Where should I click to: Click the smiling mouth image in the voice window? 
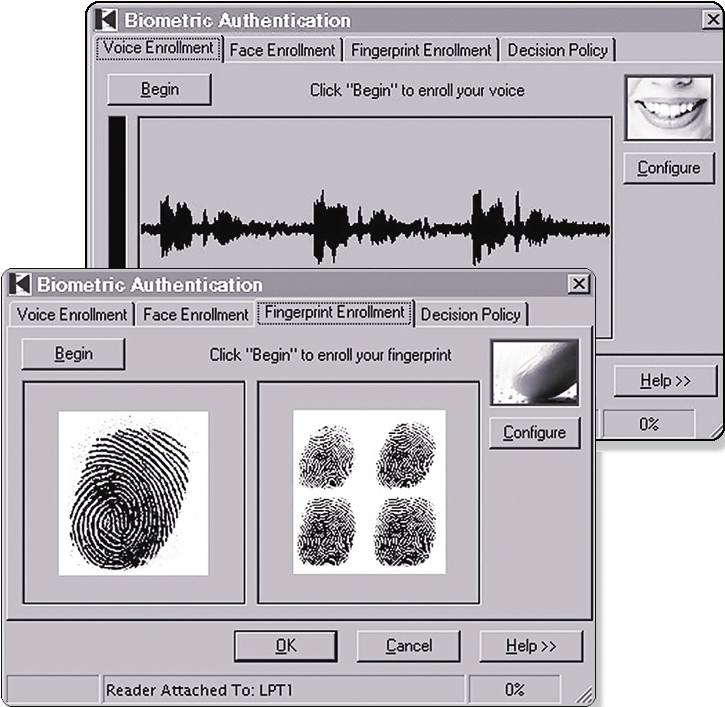coord(669,108)
